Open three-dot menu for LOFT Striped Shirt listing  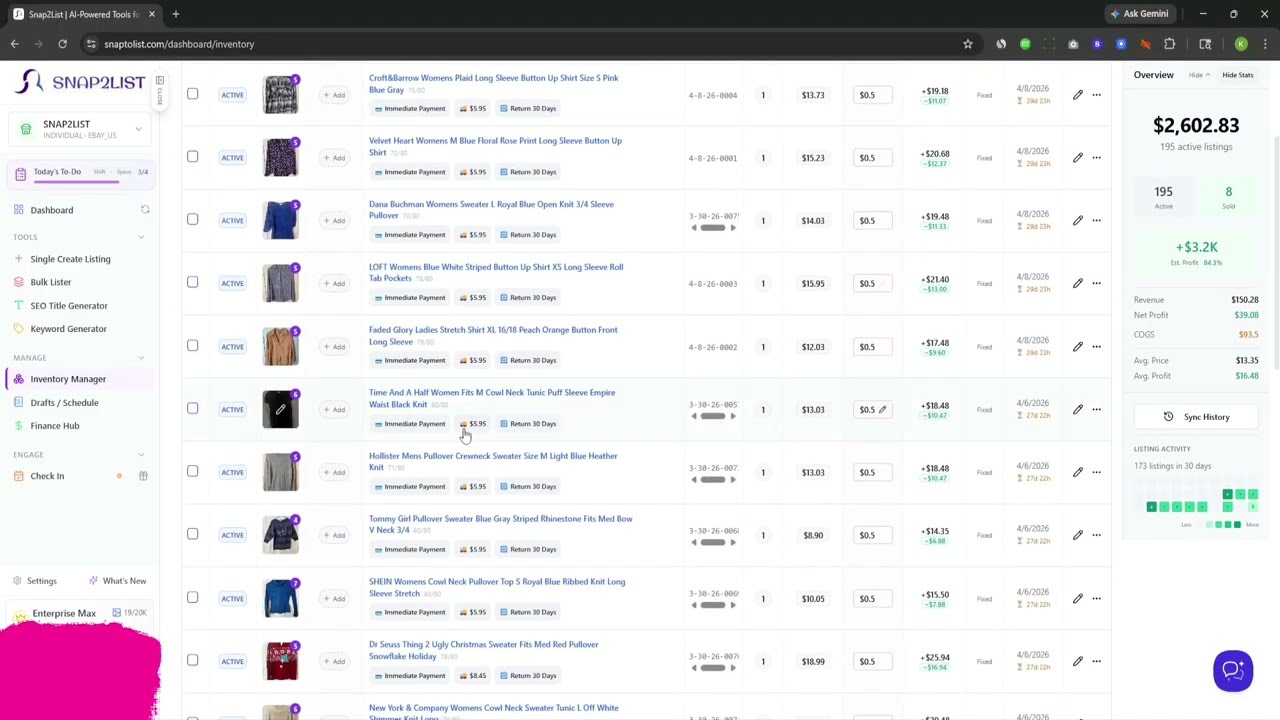click(x=1096, y=284)
